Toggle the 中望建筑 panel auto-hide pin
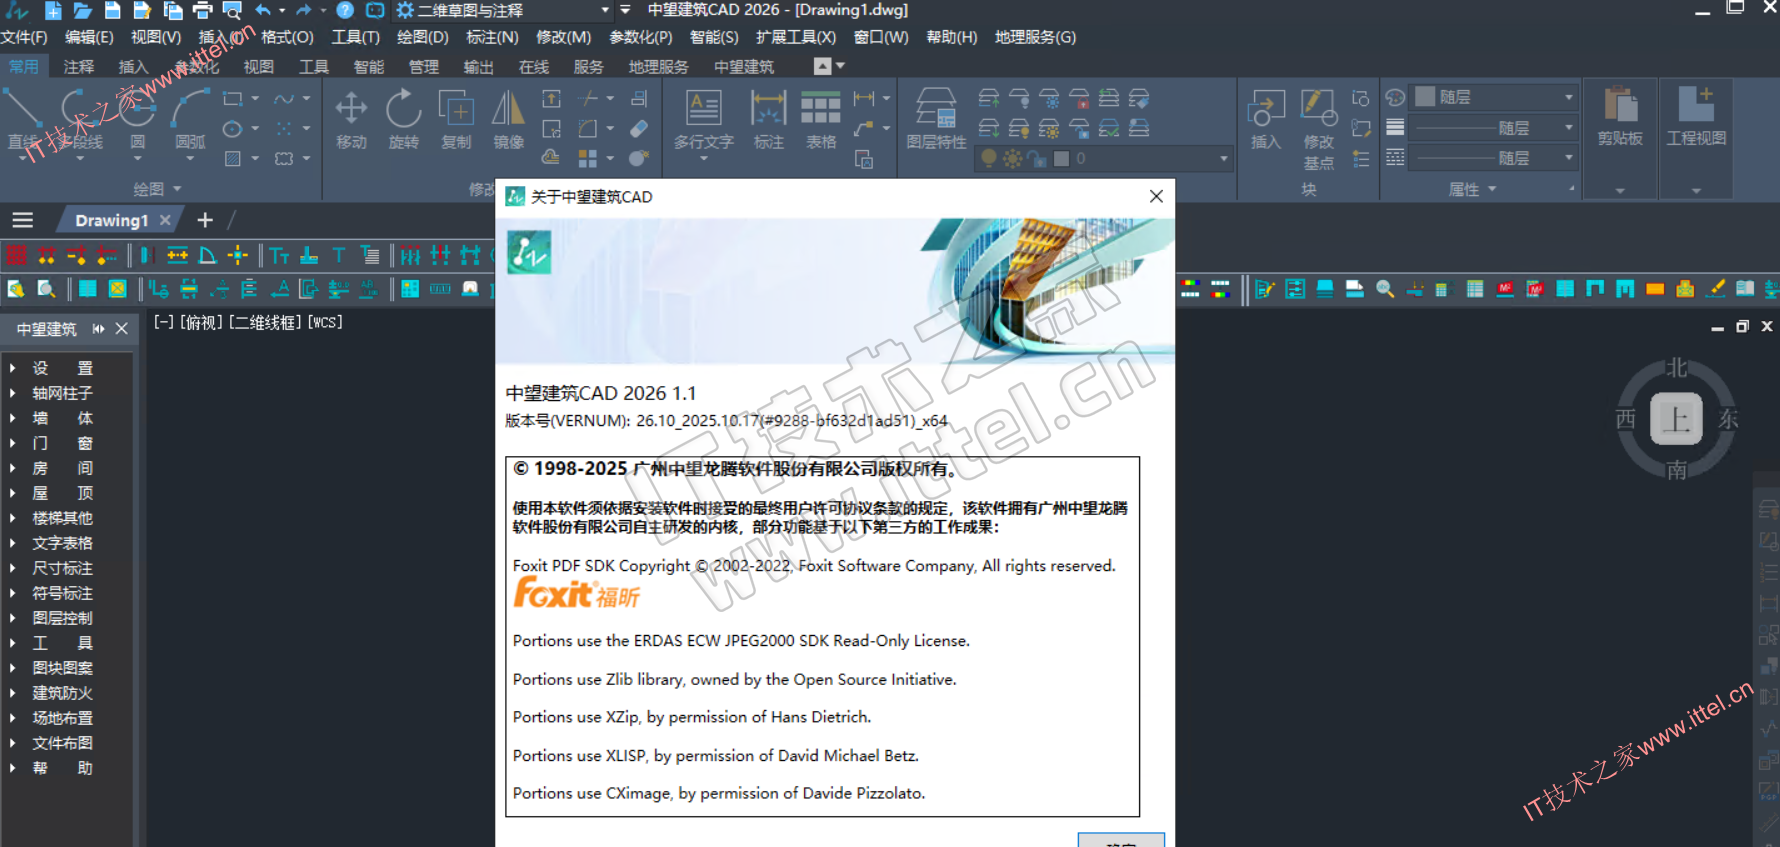 click(x=98, y=329)
